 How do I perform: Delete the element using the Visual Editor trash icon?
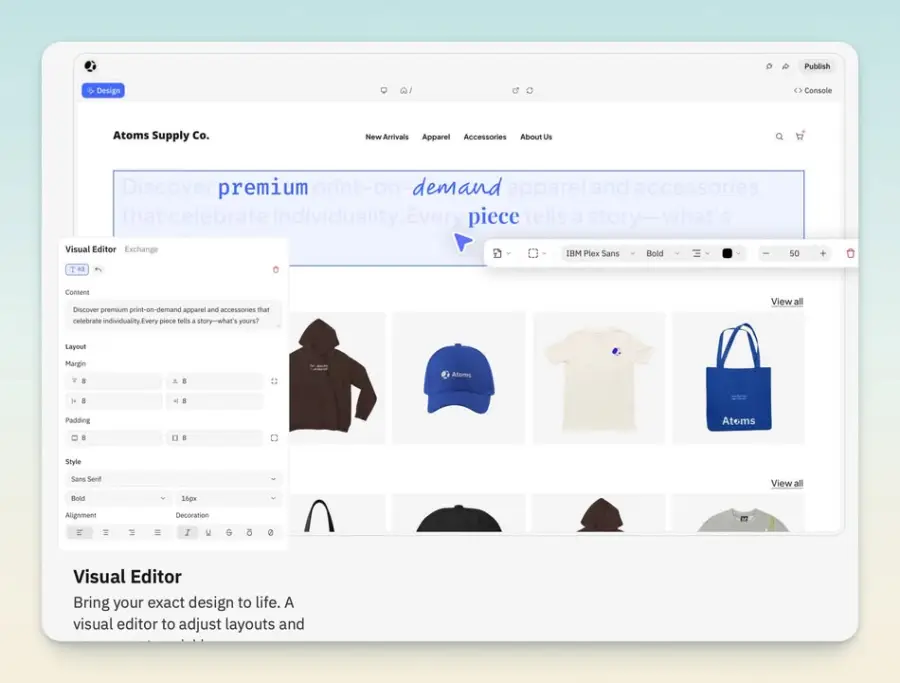tap(276, 269)
